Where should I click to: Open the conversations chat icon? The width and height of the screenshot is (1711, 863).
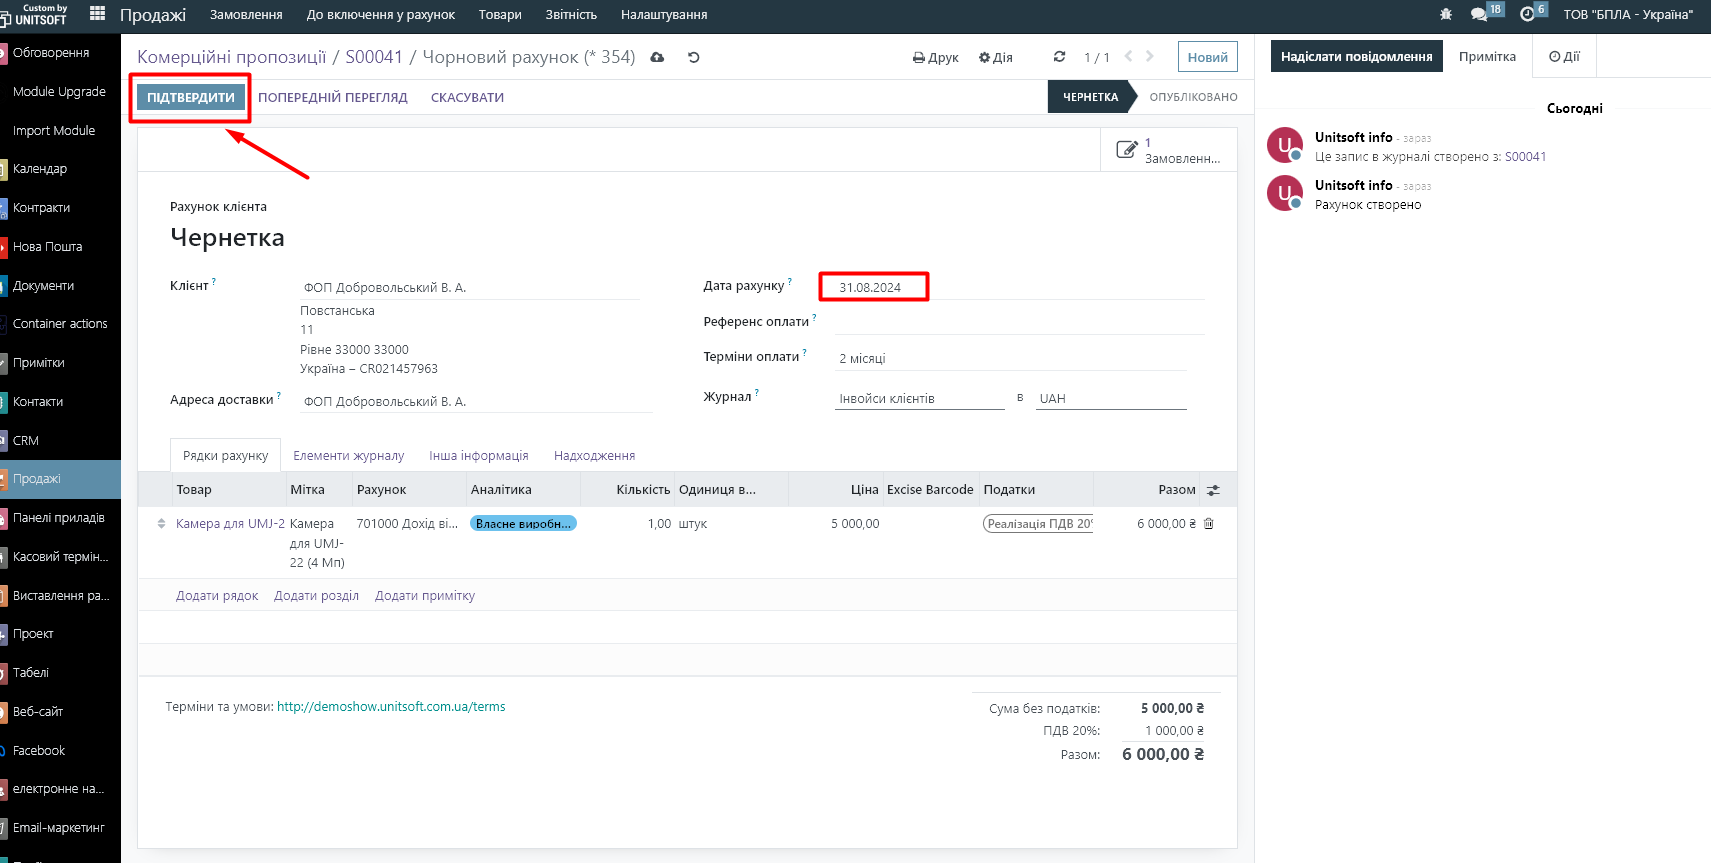(1479, 14)
